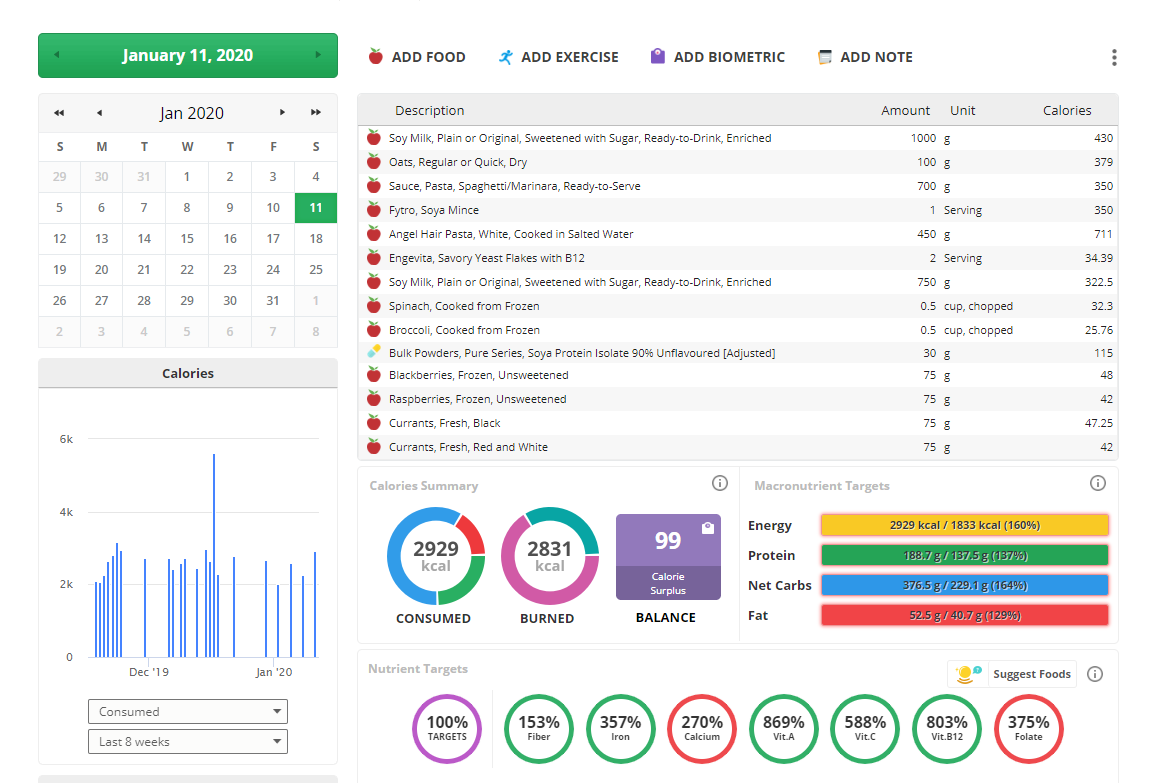Click the 869% Vit.A nutrient circle
1175x783 pixels.
click(784, 728)
